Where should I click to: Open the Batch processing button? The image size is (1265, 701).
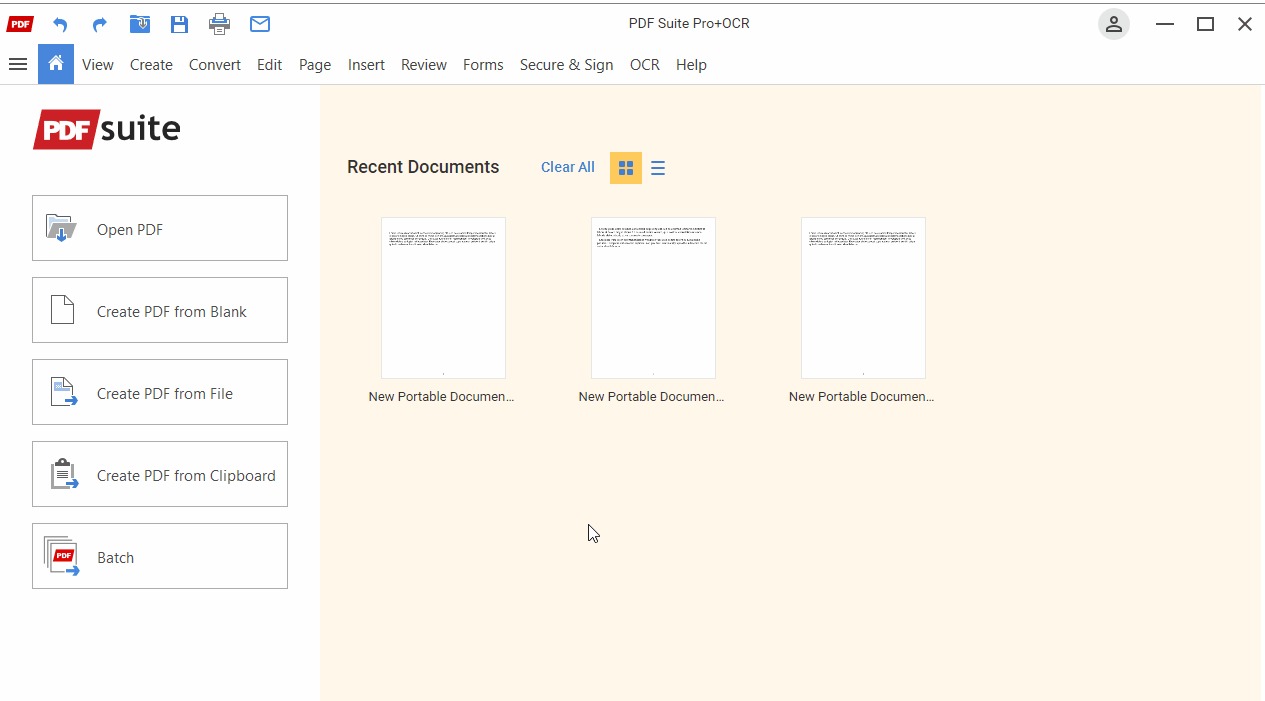(160, 556)
